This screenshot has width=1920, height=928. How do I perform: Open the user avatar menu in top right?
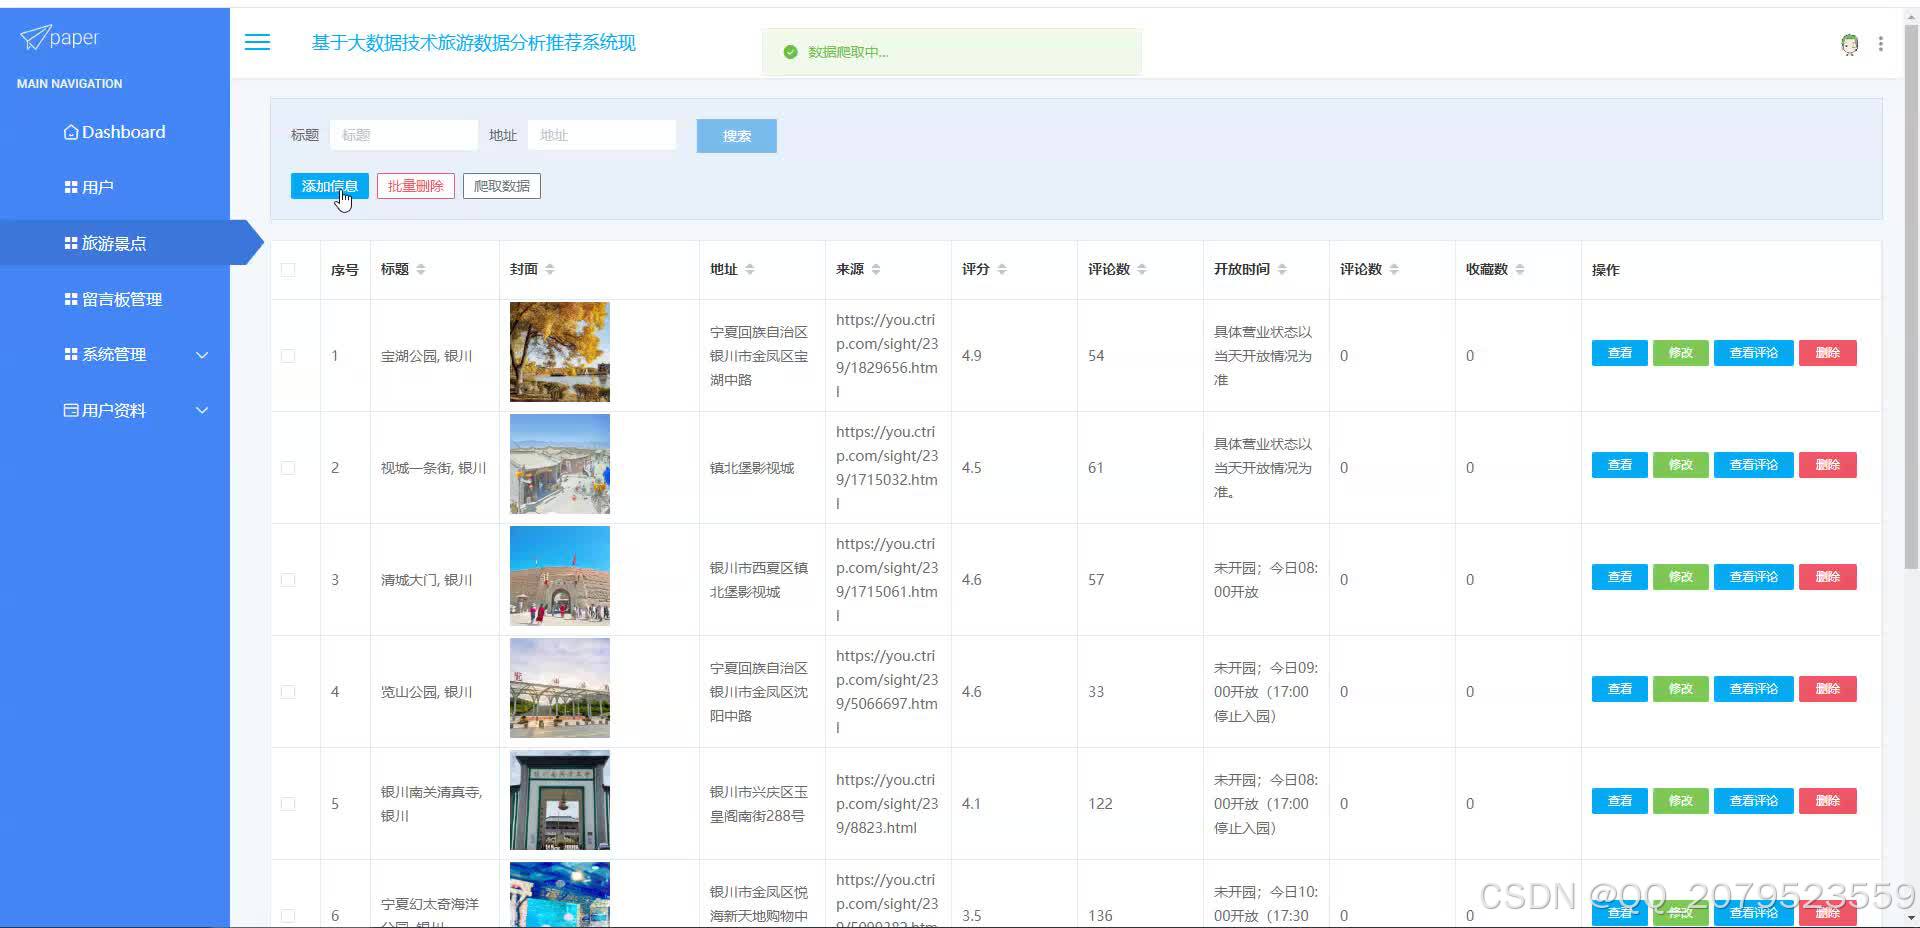coord(1849,44)
